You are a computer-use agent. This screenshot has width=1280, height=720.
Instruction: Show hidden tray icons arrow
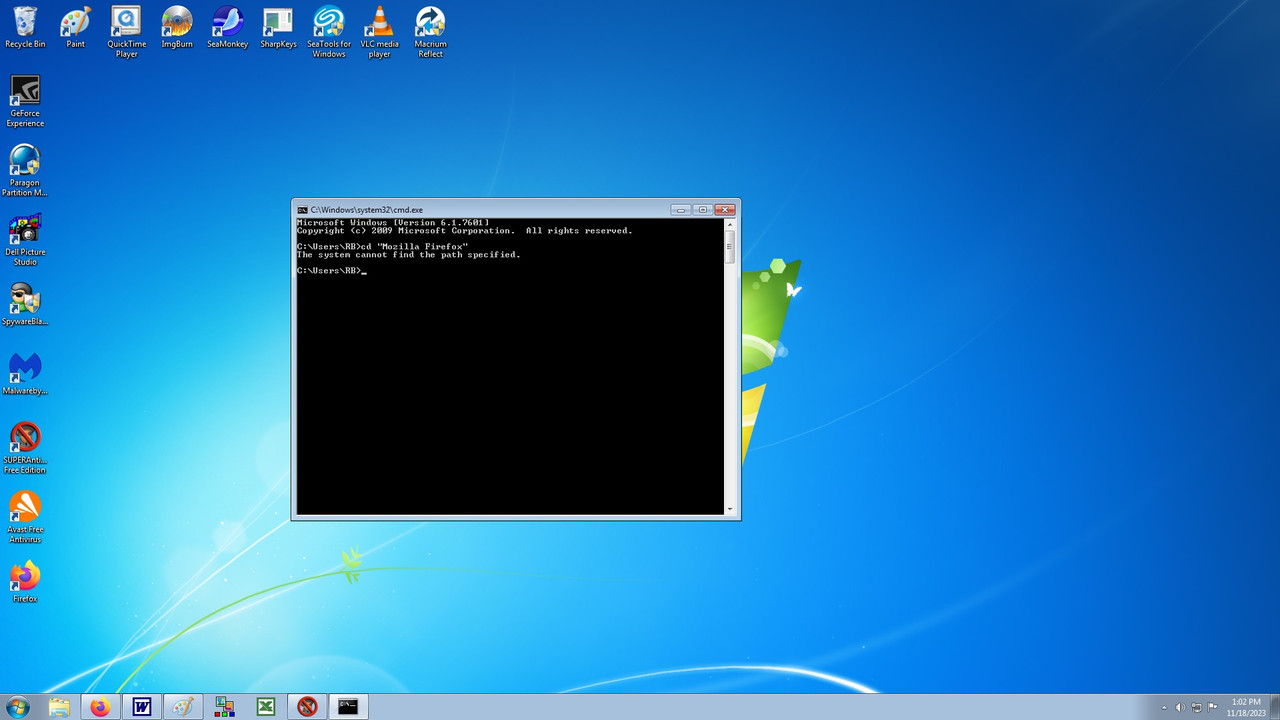coord(1164,707)
